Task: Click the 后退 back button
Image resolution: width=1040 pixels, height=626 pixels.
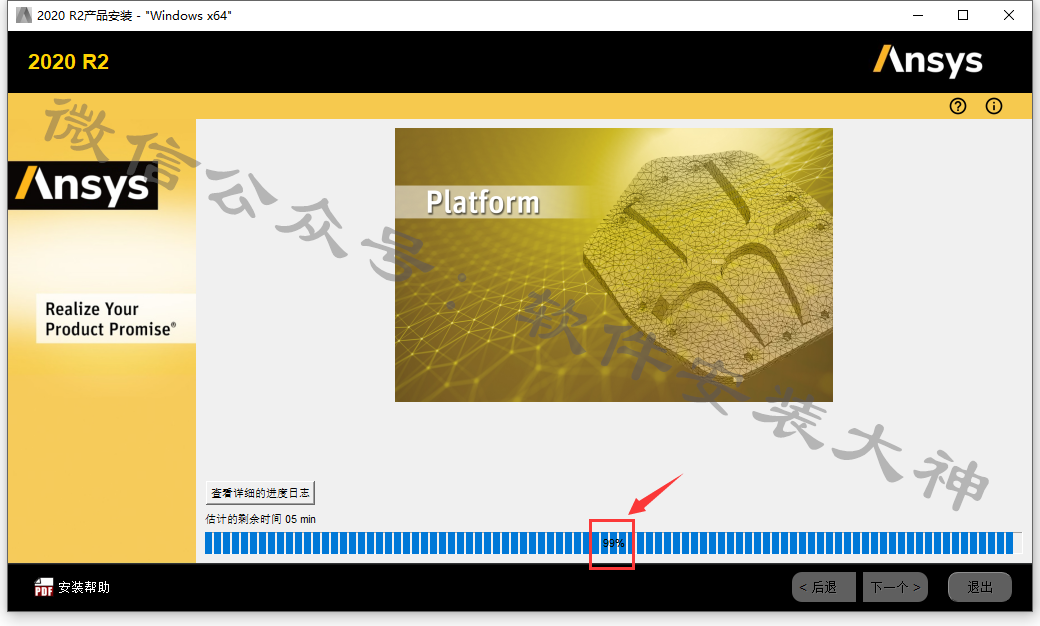Action: pyautogui.click(x=824, y=588)
